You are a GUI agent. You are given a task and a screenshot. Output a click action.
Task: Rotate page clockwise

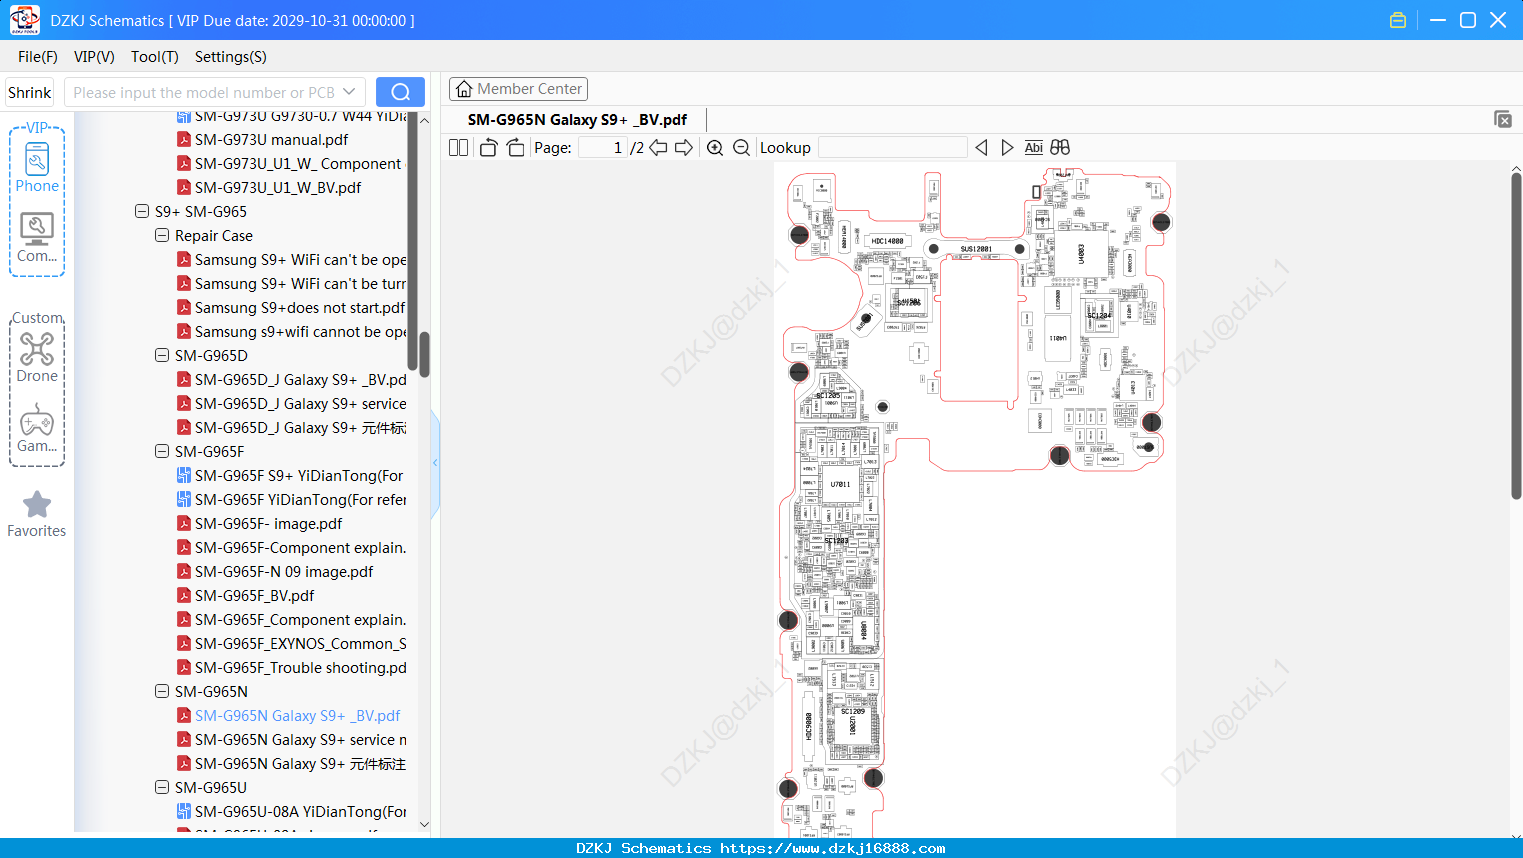(515, 148)
